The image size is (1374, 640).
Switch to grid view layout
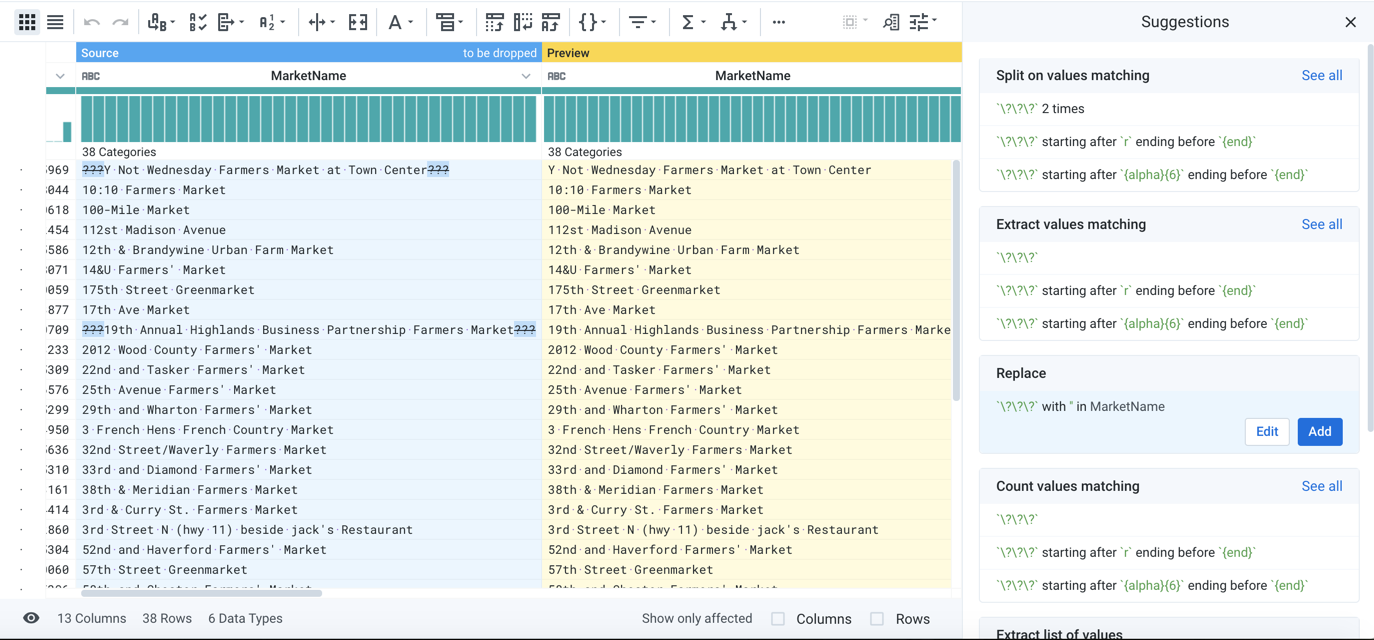[x=27, y=21]
